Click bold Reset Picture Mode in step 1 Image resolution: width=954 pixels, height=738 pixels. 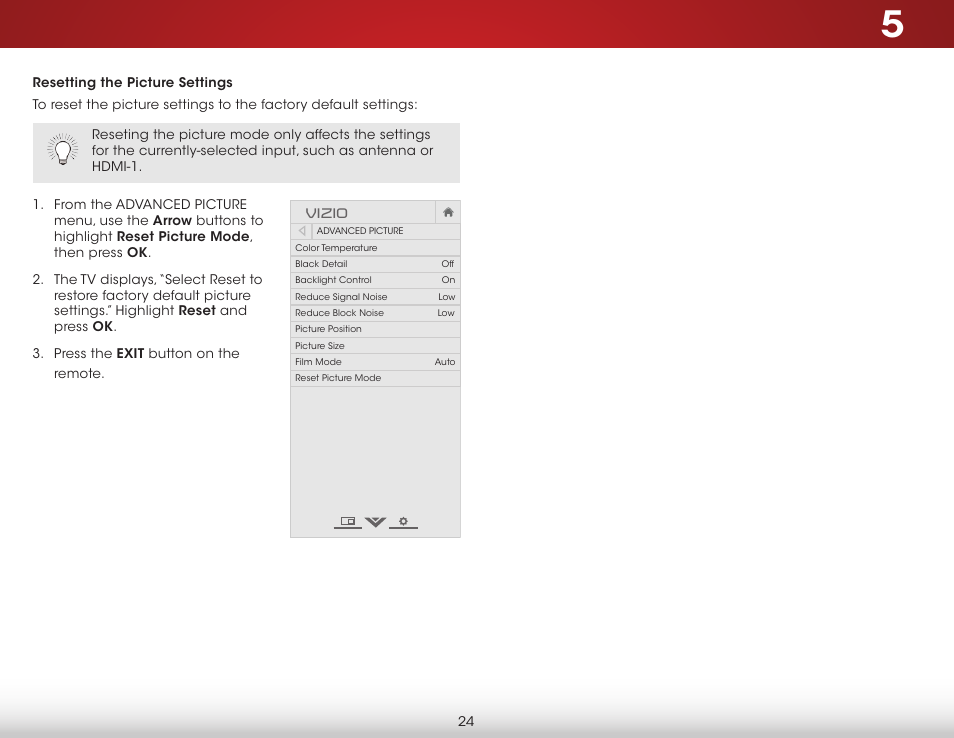click(x=183, y=236)
